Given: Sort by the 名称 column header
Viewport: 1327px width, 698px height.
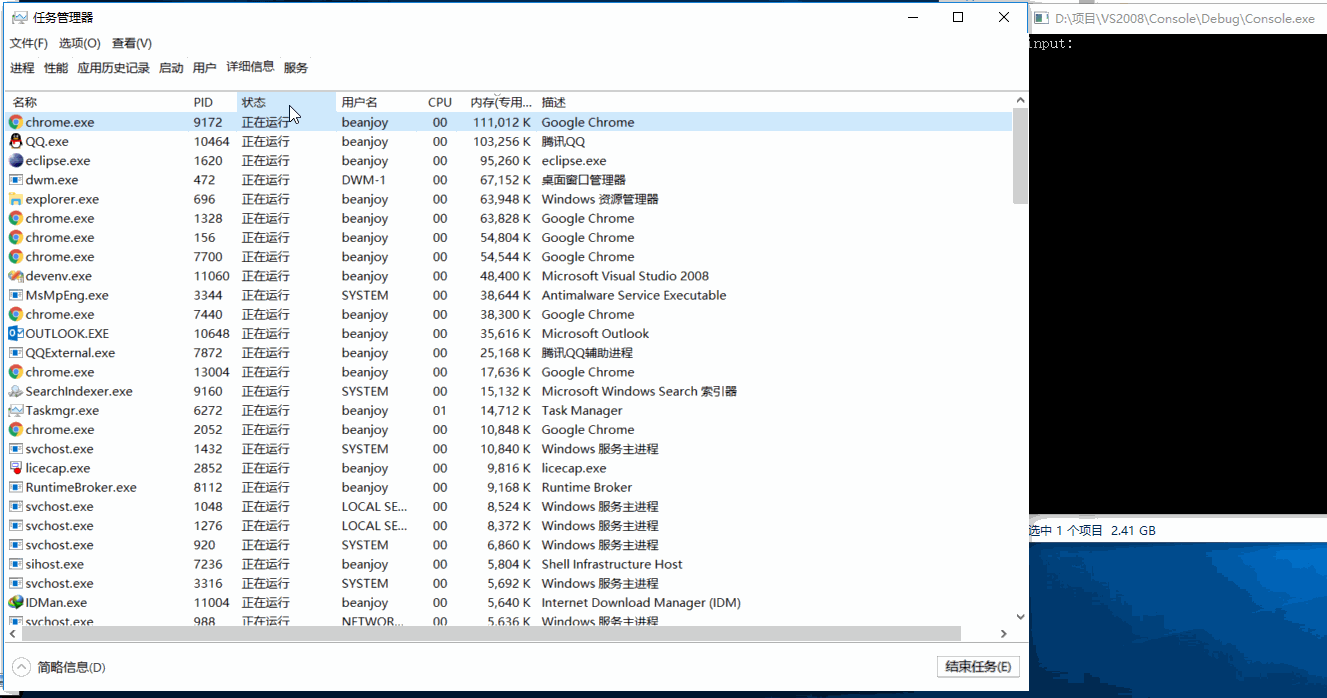Looking at the screenshot, I should pos(98,102).
